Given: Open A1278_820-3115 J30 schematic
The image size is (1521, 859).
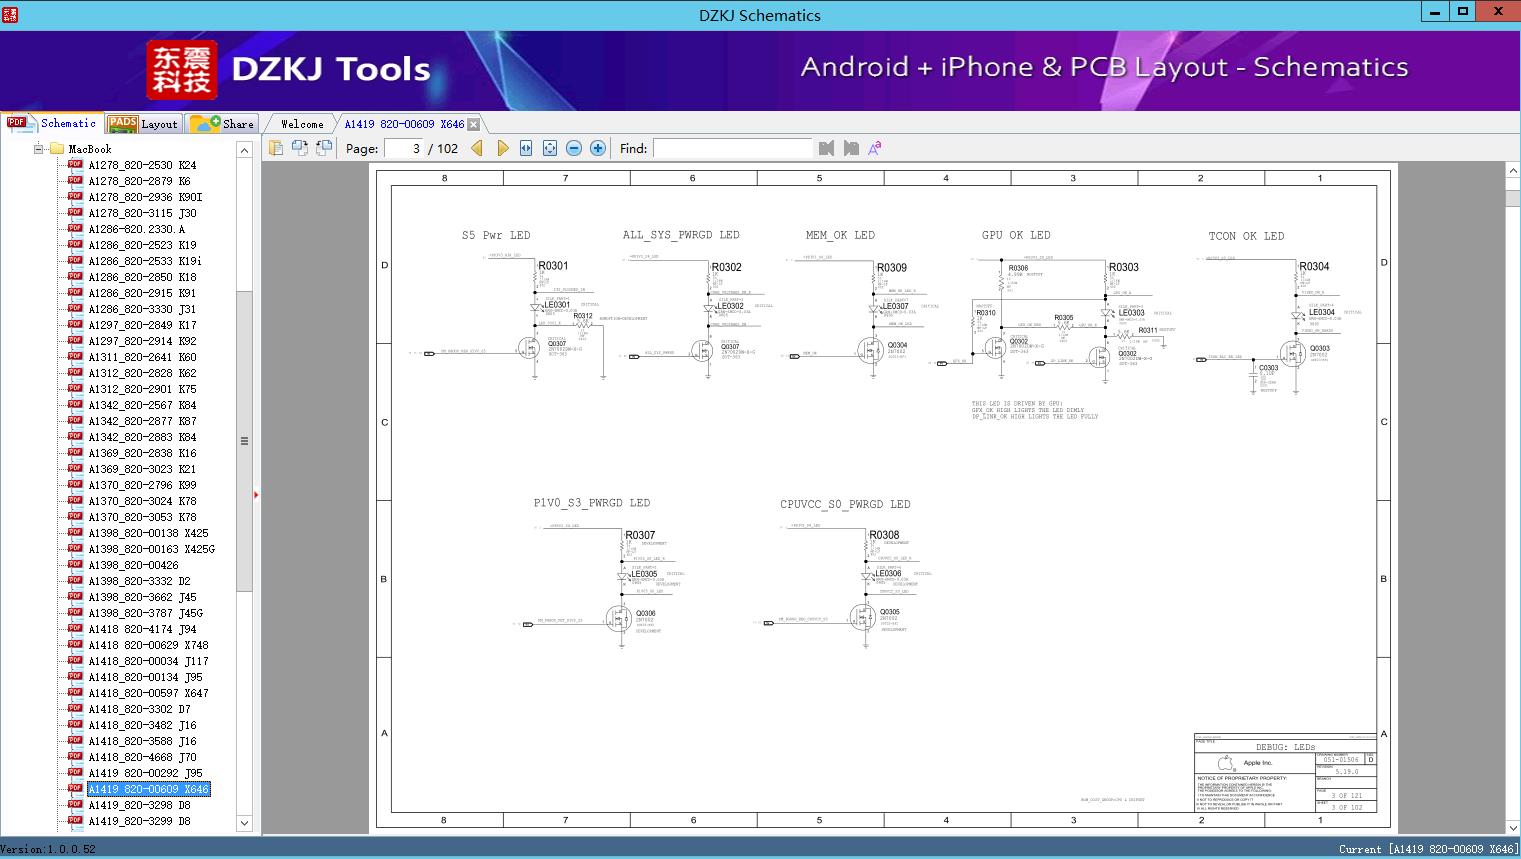Looking at the screenshot, I should [142, 213].
